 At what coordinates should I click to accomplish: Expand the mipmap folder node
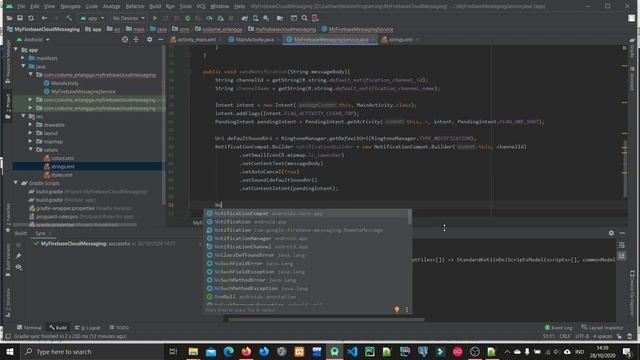coord(30,141)
